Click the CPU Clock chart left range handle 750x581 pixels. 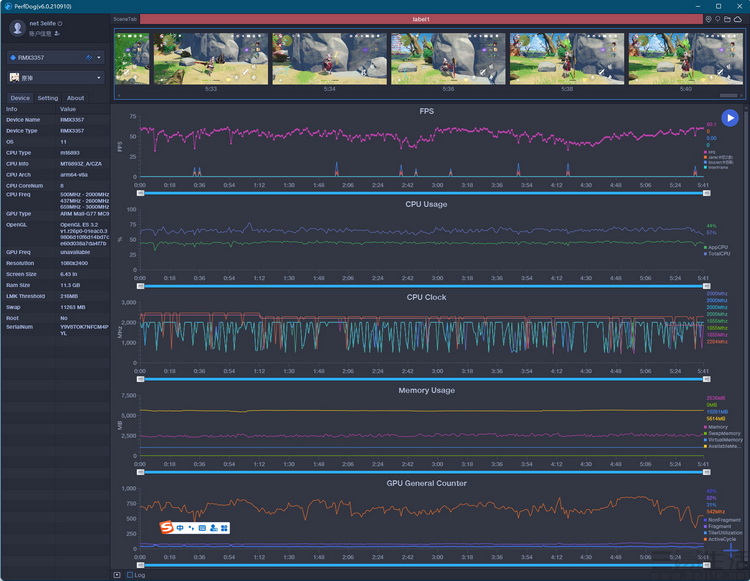141,379
